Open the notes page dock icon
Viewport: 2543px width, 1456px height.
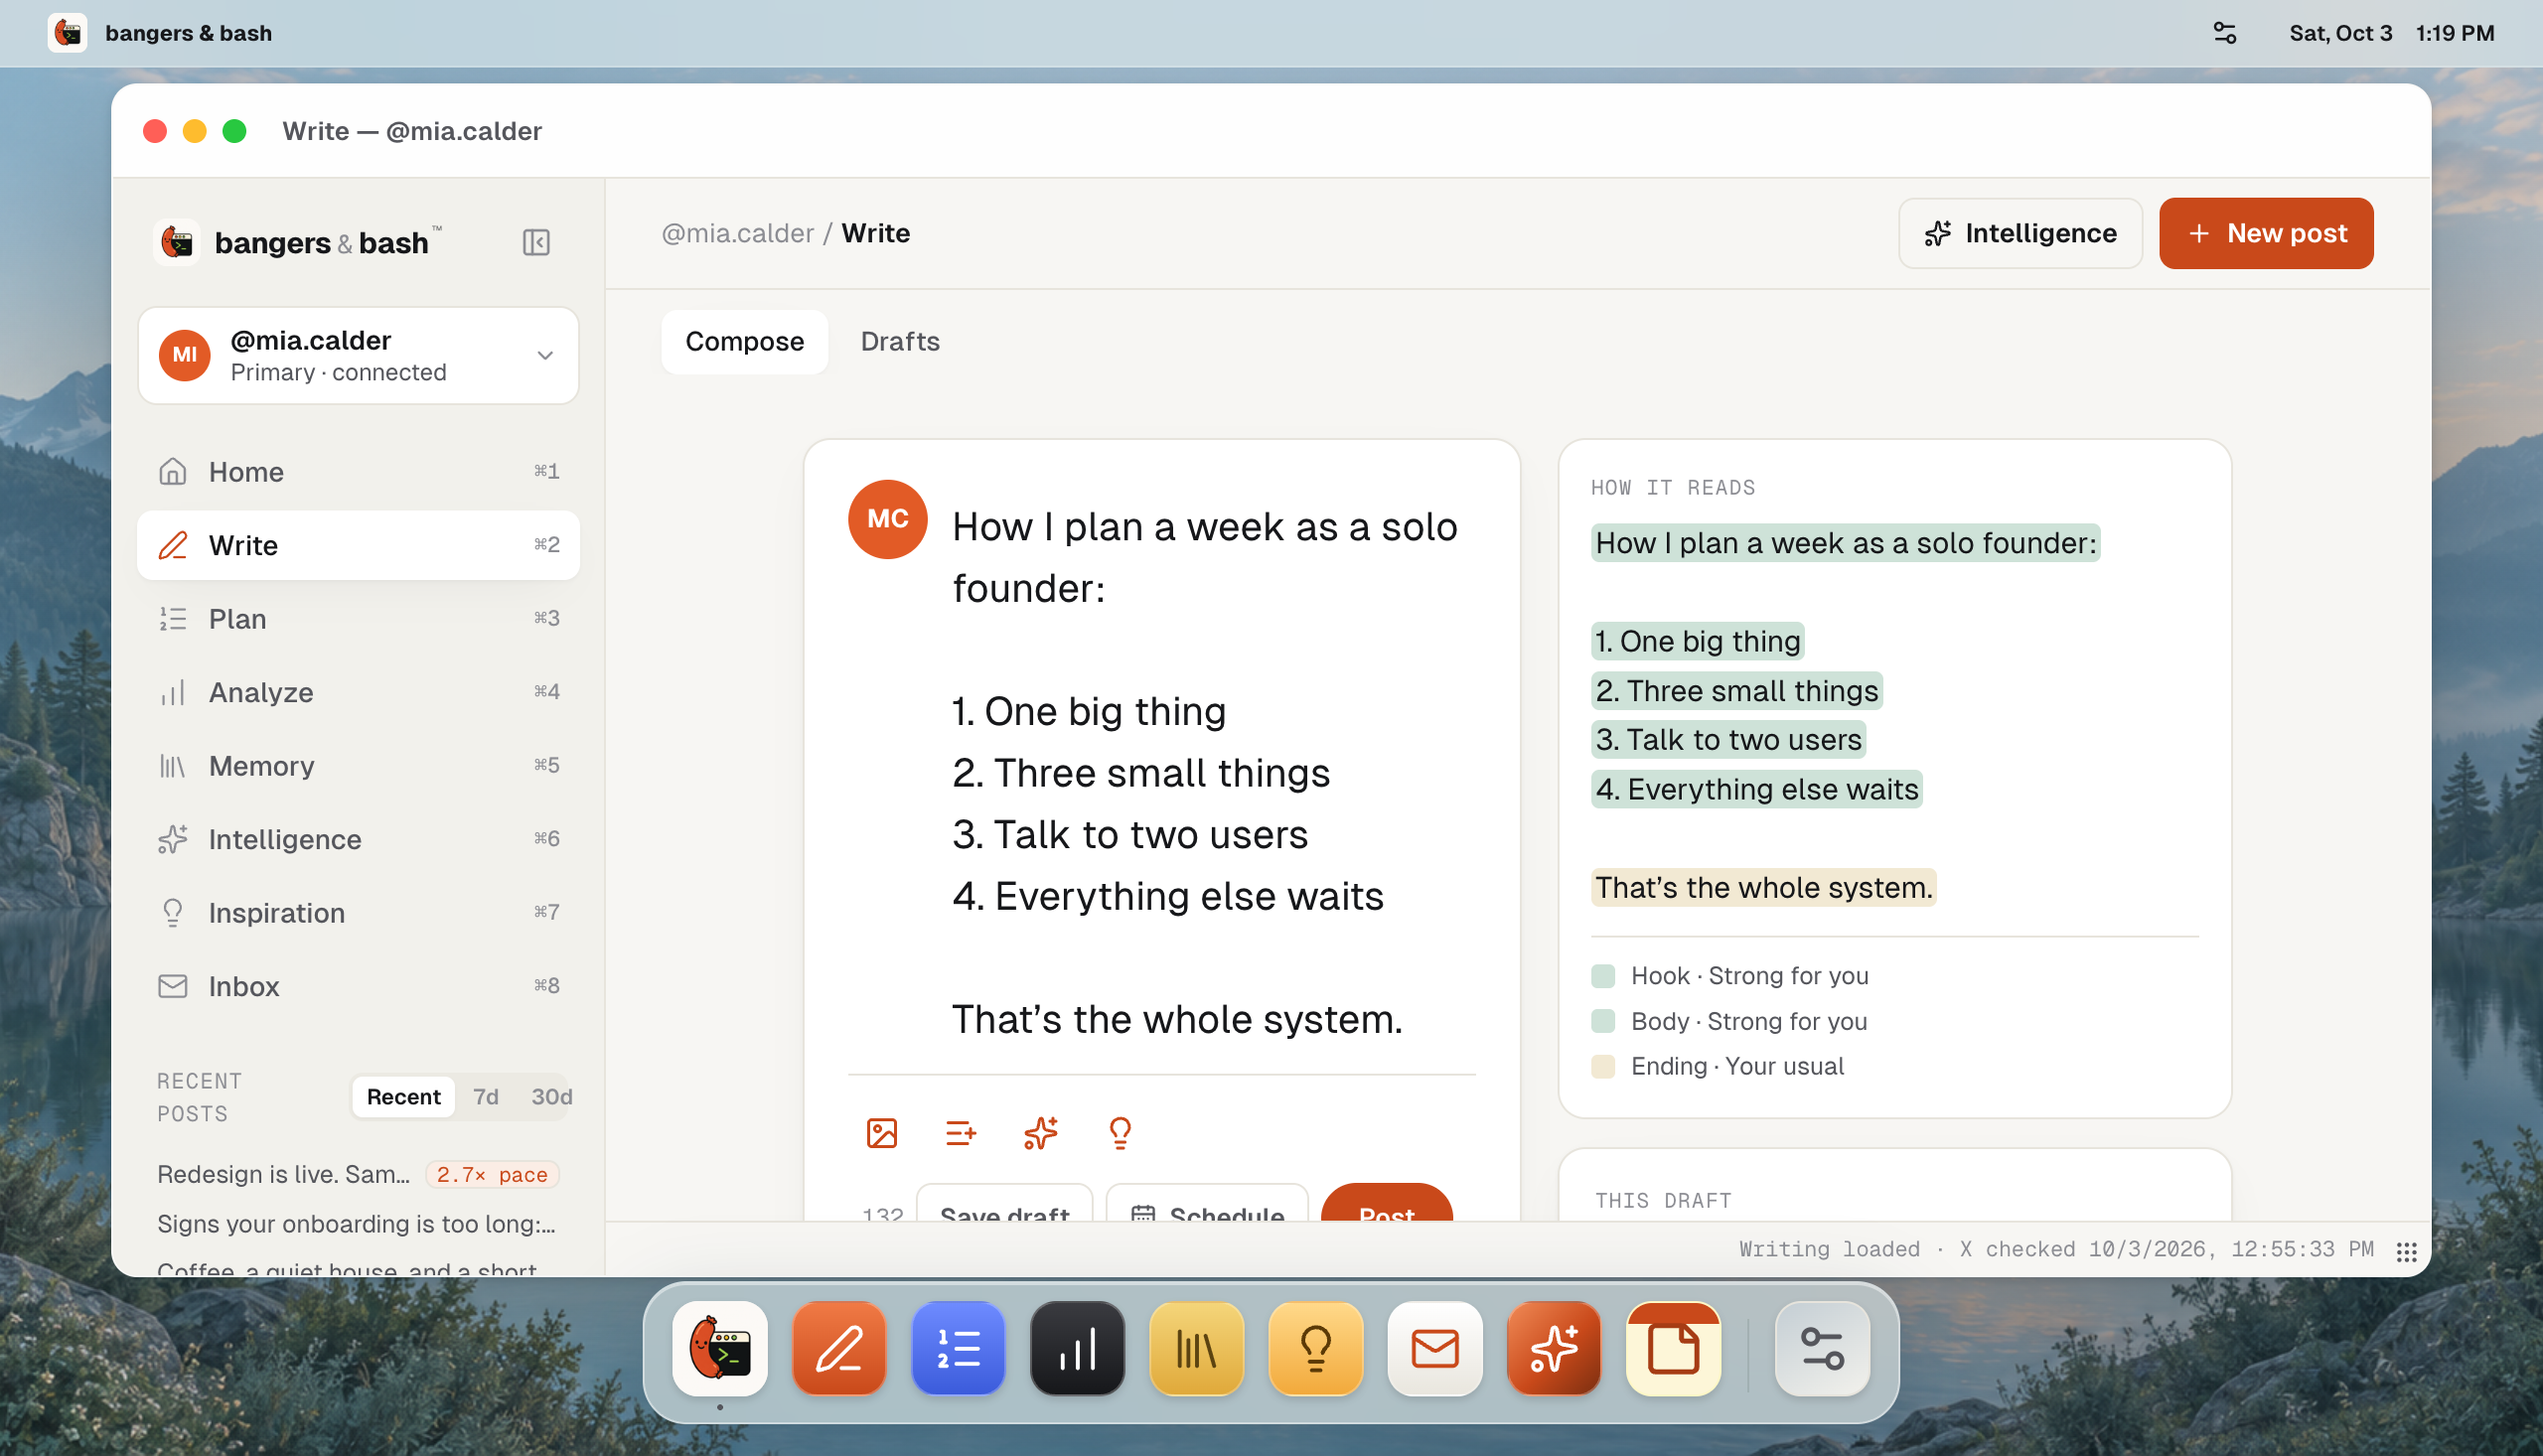click(1673, 1348)
